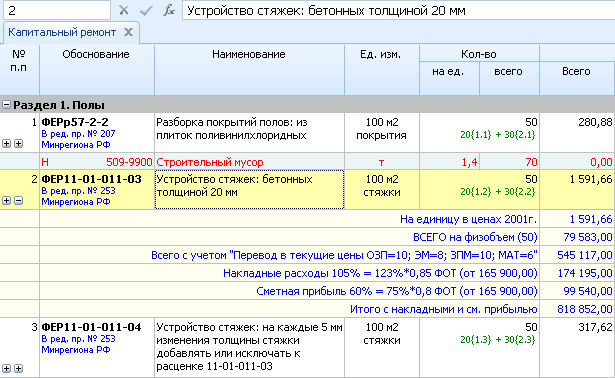Click the row number field showing 2
The height and width of the screenshot is (378, 615).
coord(57,10)
